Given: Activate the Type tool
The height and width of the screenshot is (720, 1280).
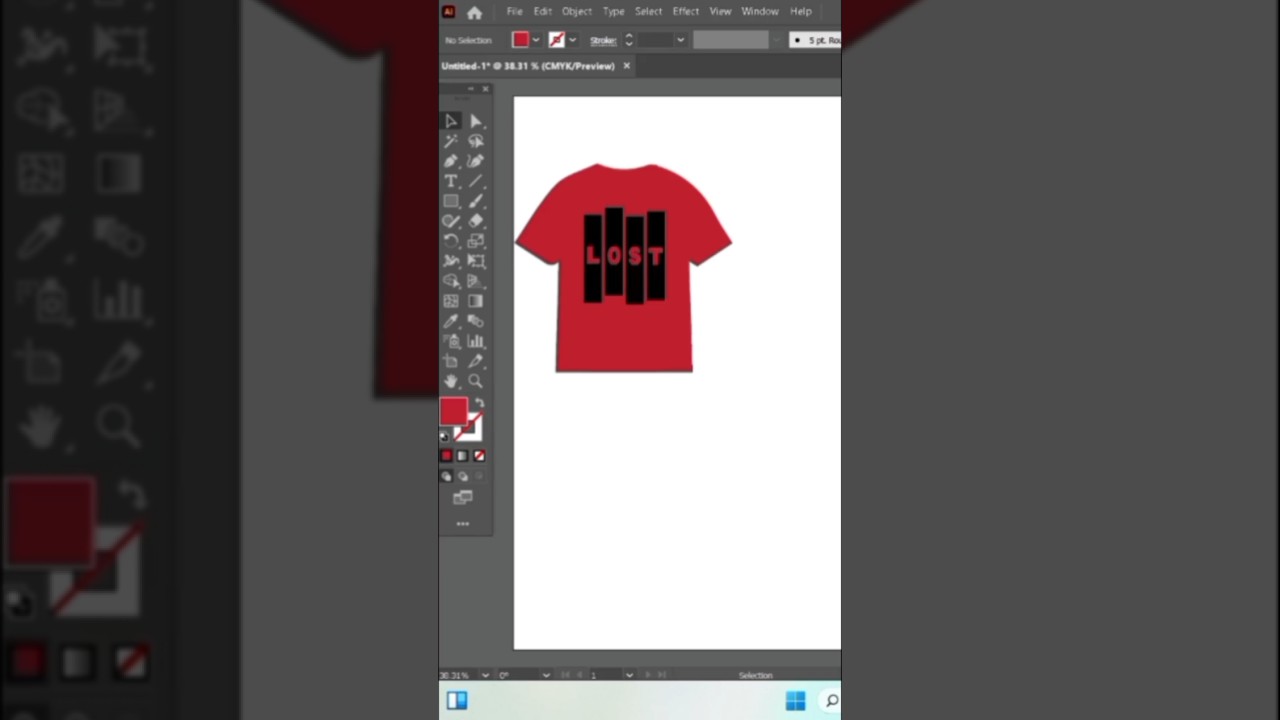Looking at the screenshot, I should pyautogui.click(x=451, y=181).
